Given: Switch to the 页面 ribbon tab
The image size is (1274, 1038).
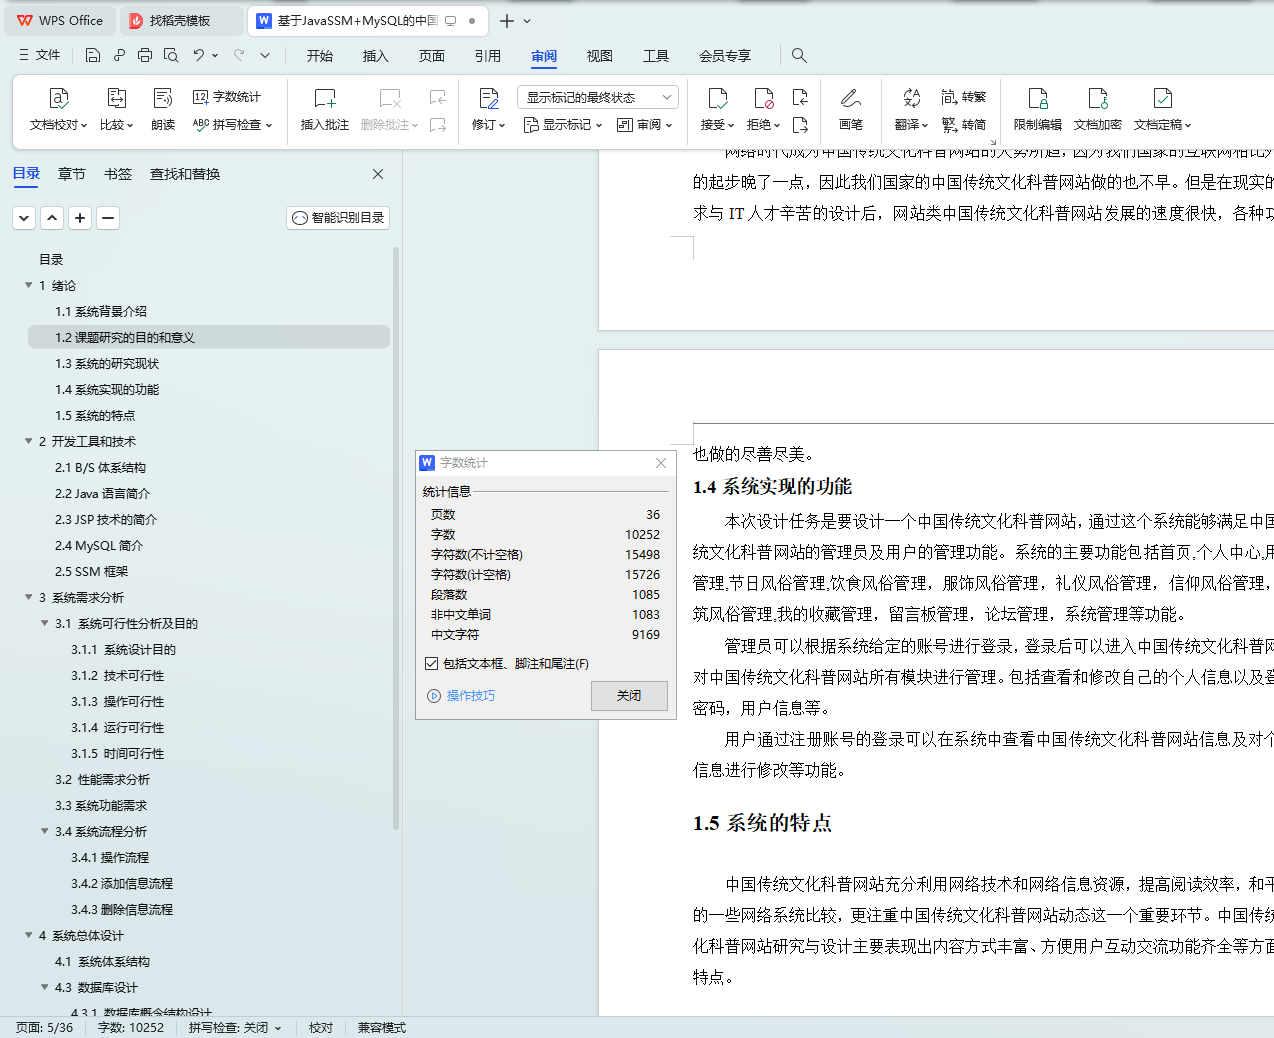Looking at the screenshot, I should [x=432, y=56].
